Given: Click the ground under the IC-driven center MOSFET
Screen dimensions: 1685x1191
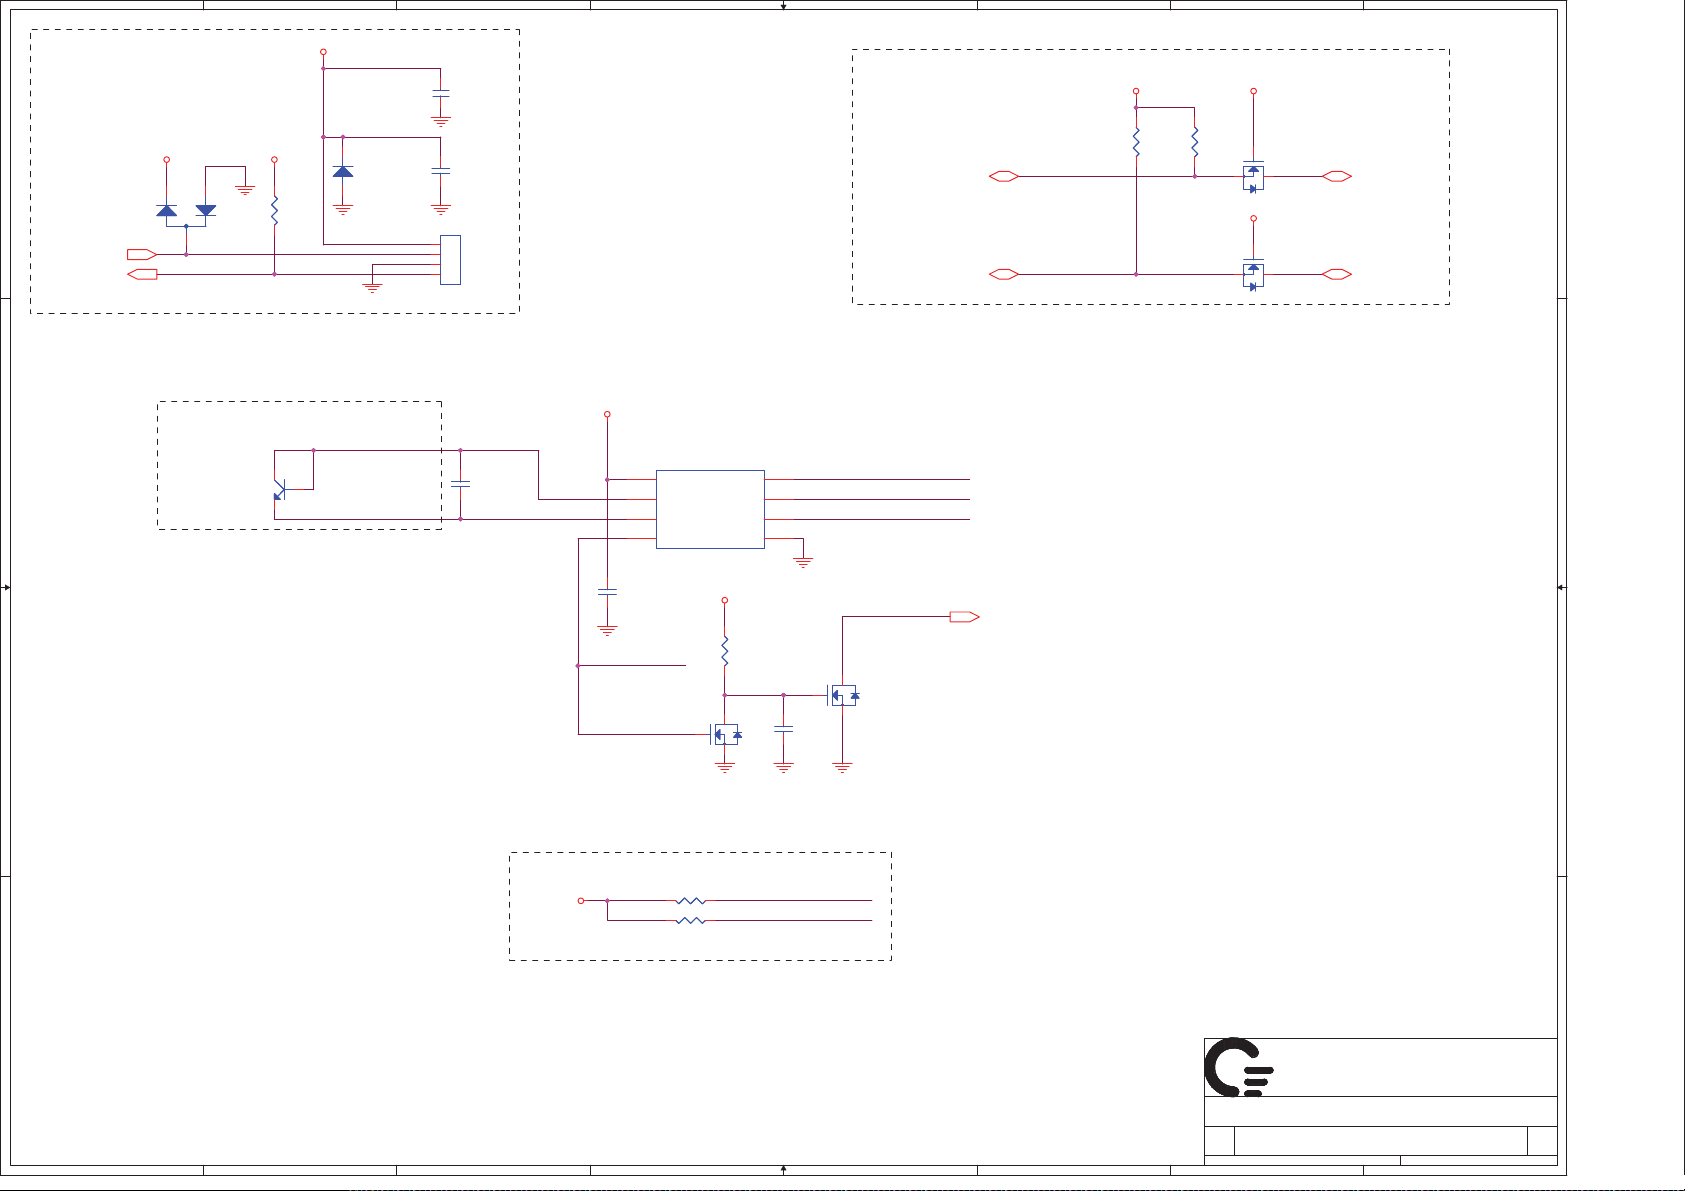Looking at the screenshot, I should [x=725, y=768].
